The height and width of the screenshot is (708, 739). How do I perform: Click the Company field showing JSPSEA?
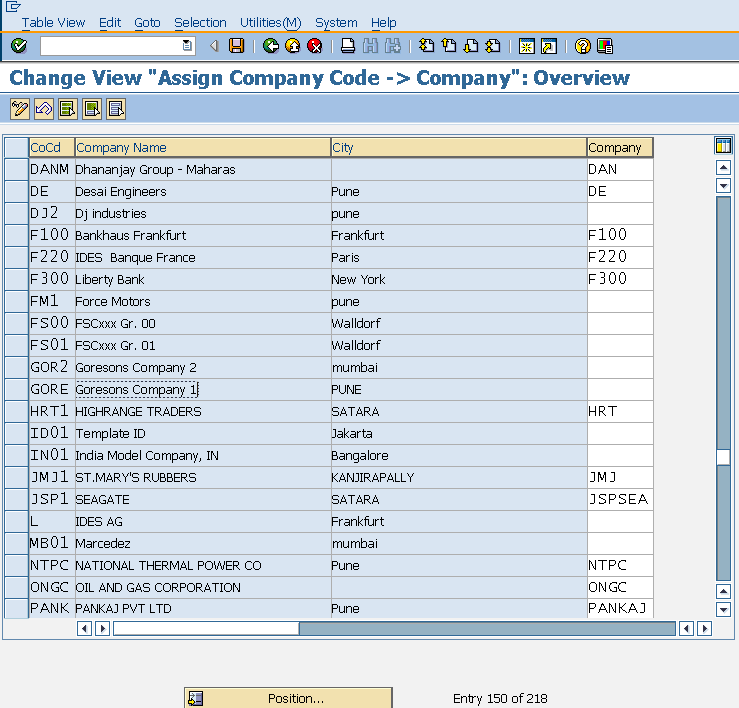click(x=620, y=500)
